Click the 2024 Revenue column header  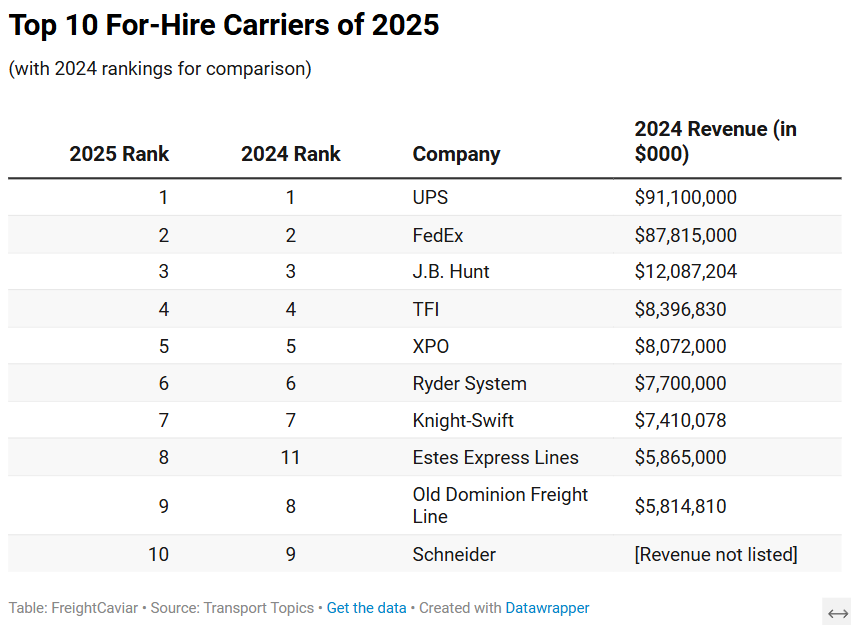click(x=715, y=142)
